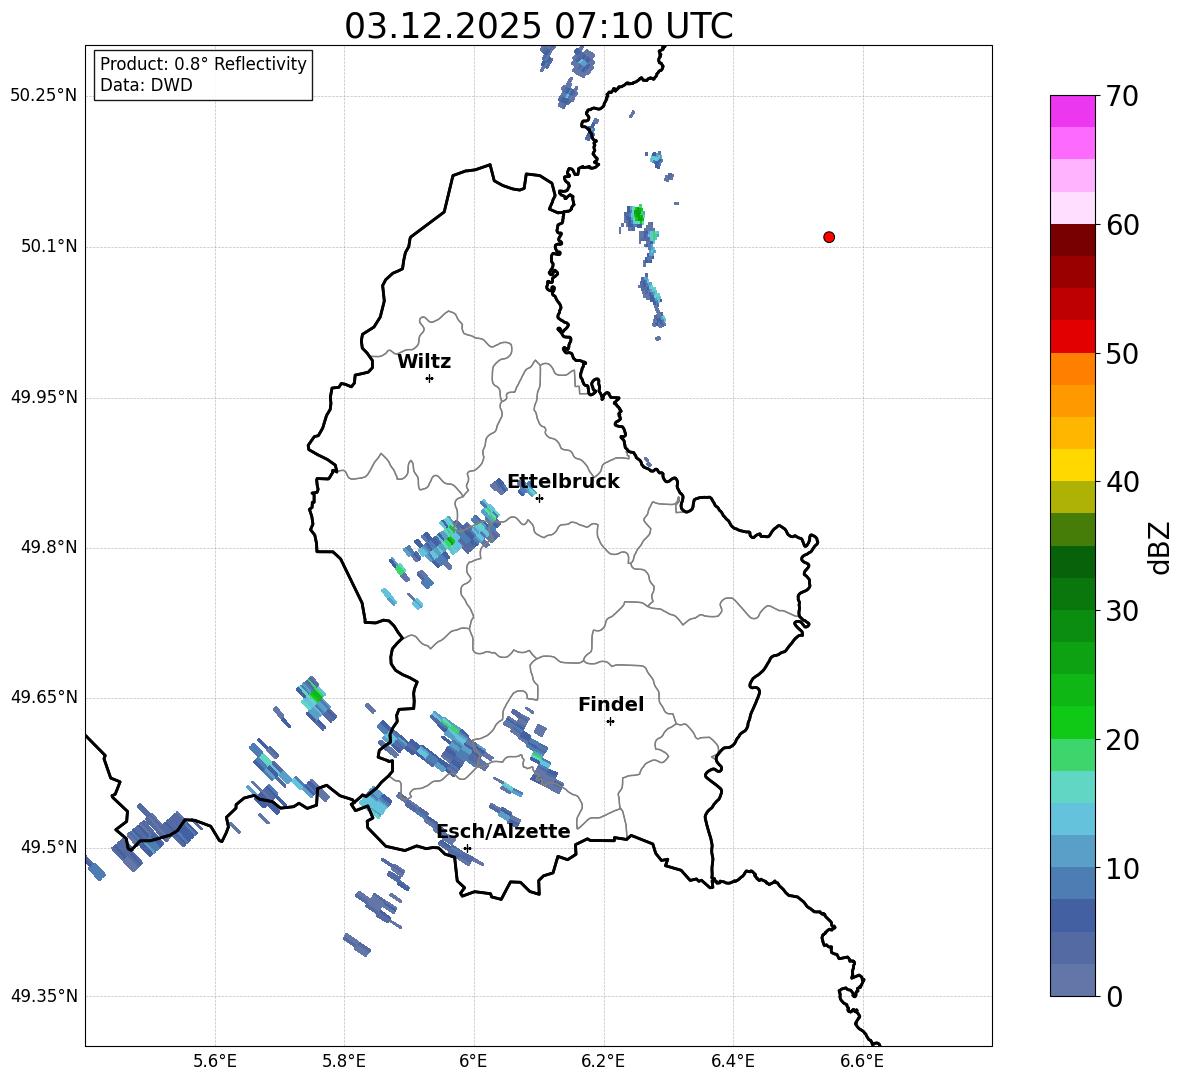Click the Wiltz station label
Image resolution: width=1184 pixels, height=1081 pixels.
[424, 362]
